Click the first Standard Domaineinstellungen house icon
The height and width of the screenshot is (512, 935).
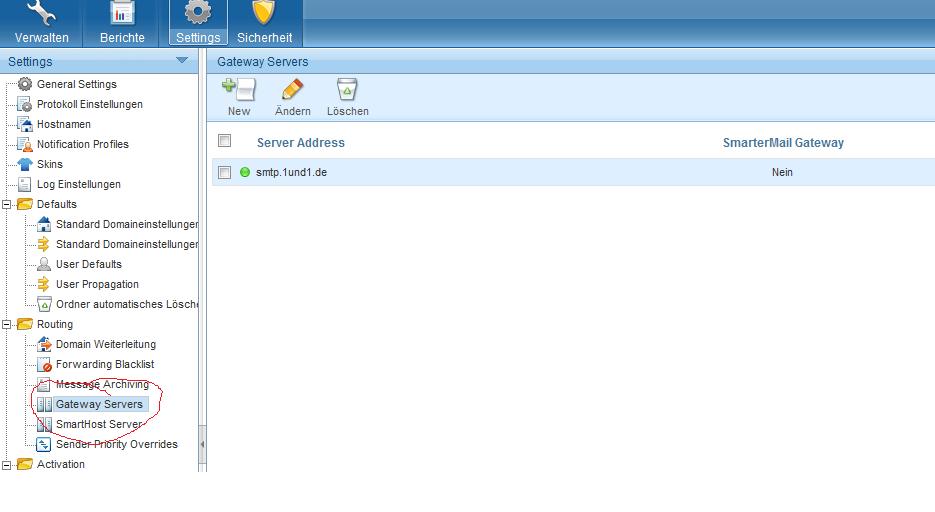pyautogui.click(x=44, y=224)
